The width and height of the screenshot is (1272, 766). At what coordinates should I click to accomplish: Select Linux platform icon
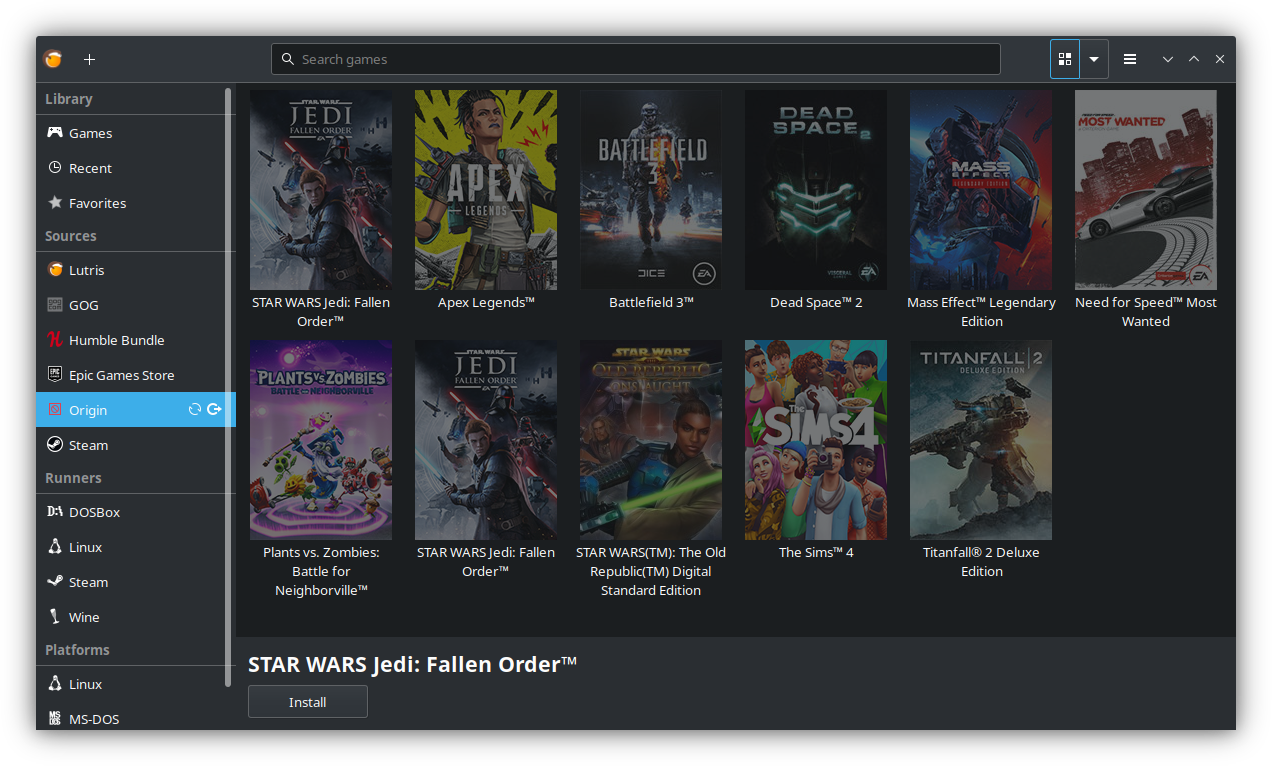point(55,684)
